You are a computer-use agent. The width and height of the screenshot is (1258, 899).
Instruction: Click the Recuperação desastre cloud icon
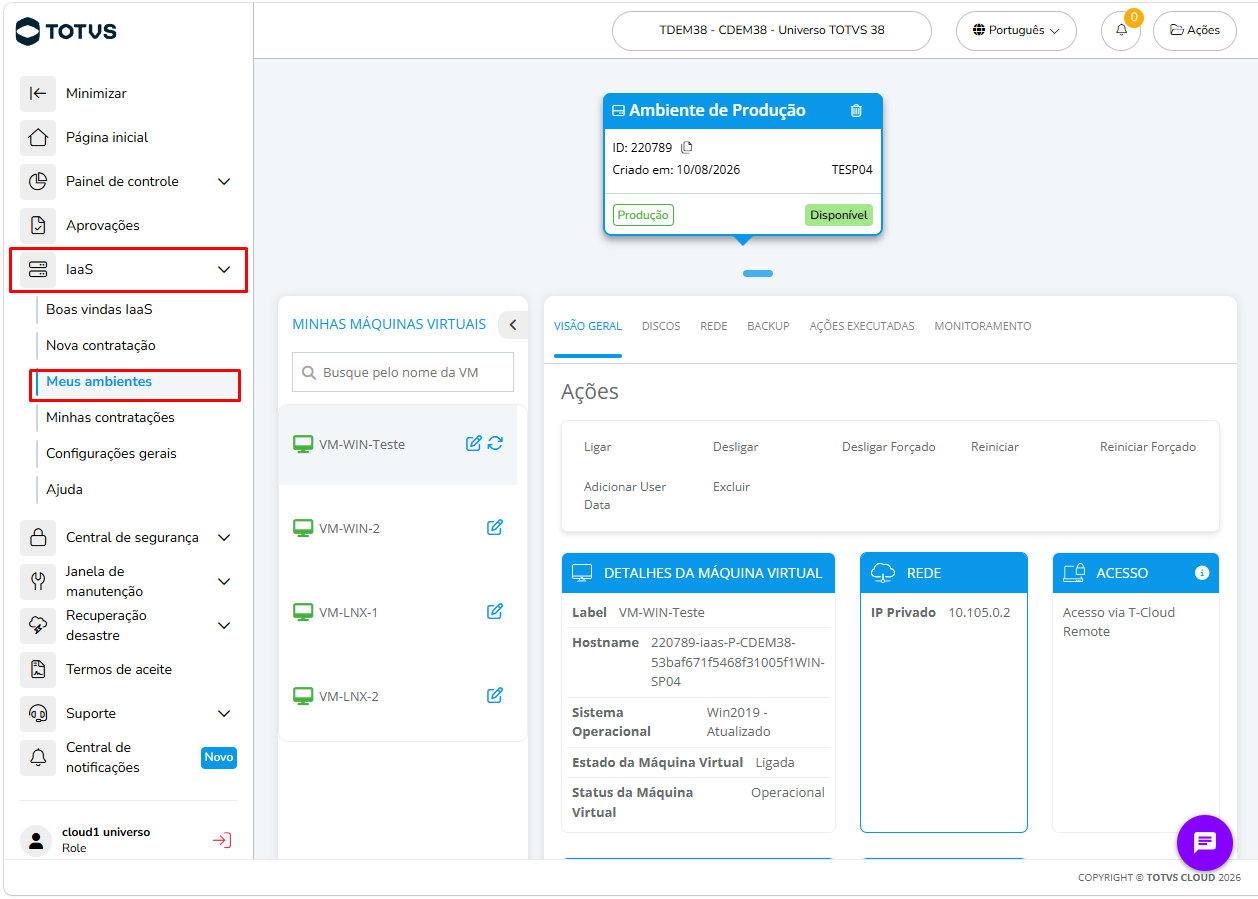click(38, 625)
